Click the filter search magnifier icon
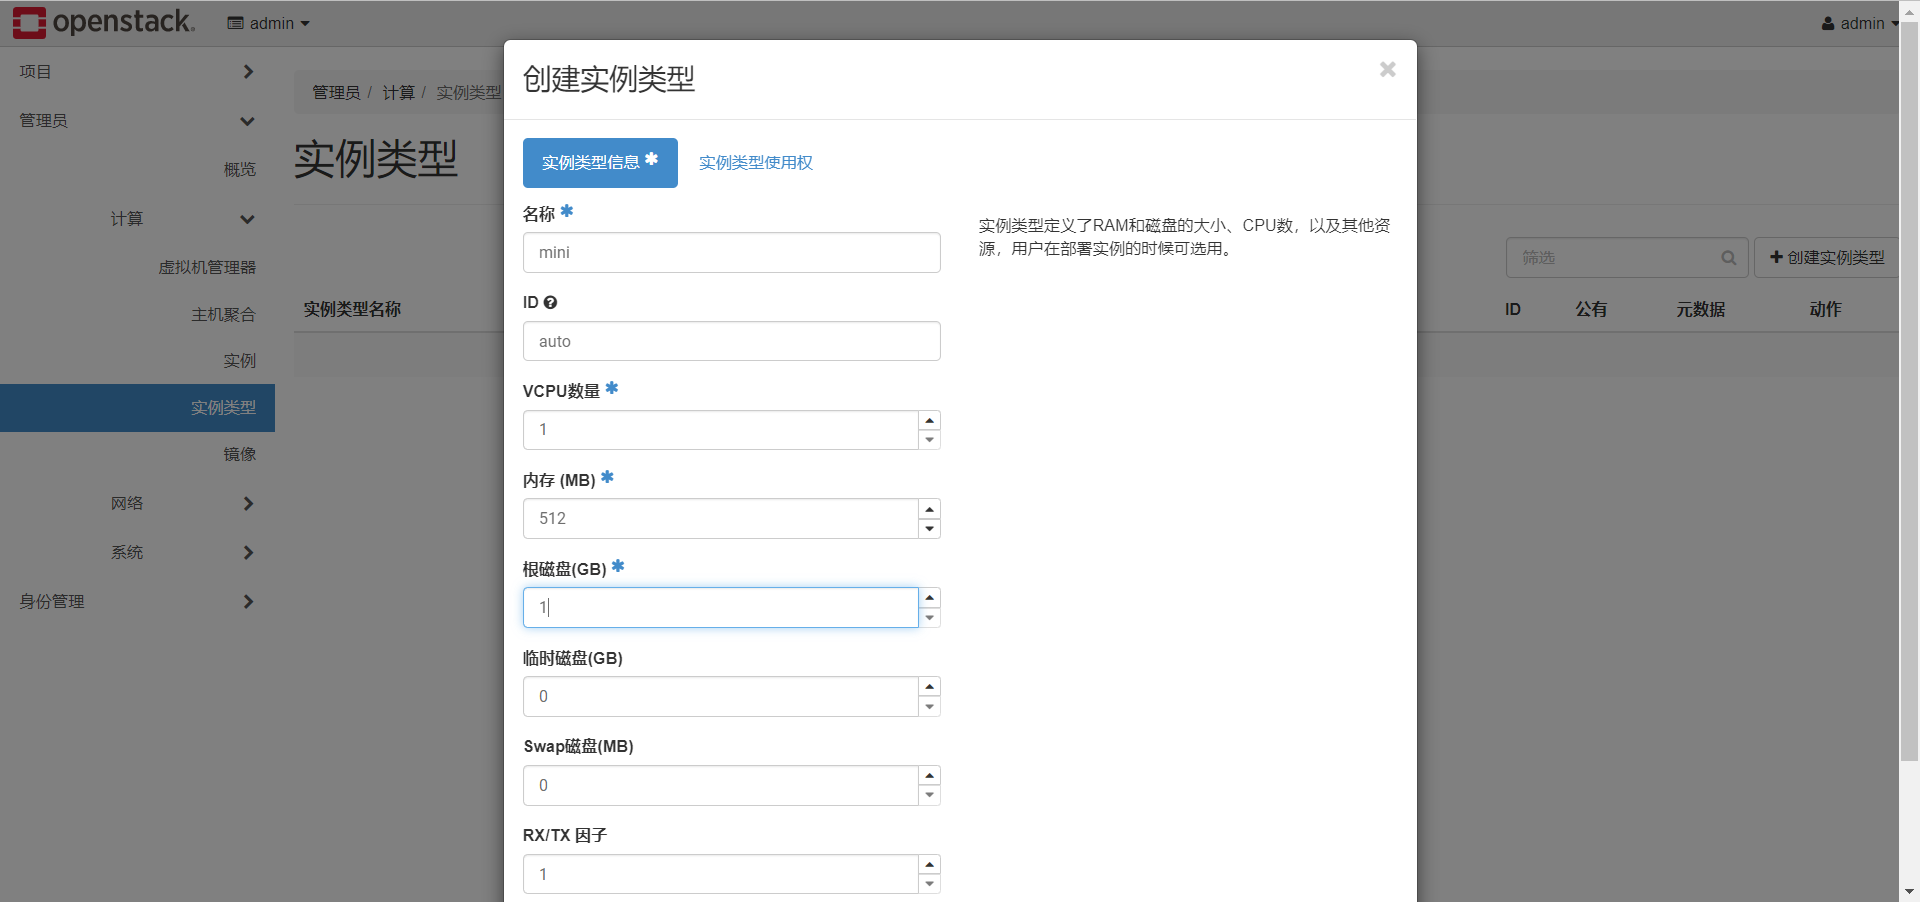The width and height of the screenshot is (1920, 902). coord(1729,258)
